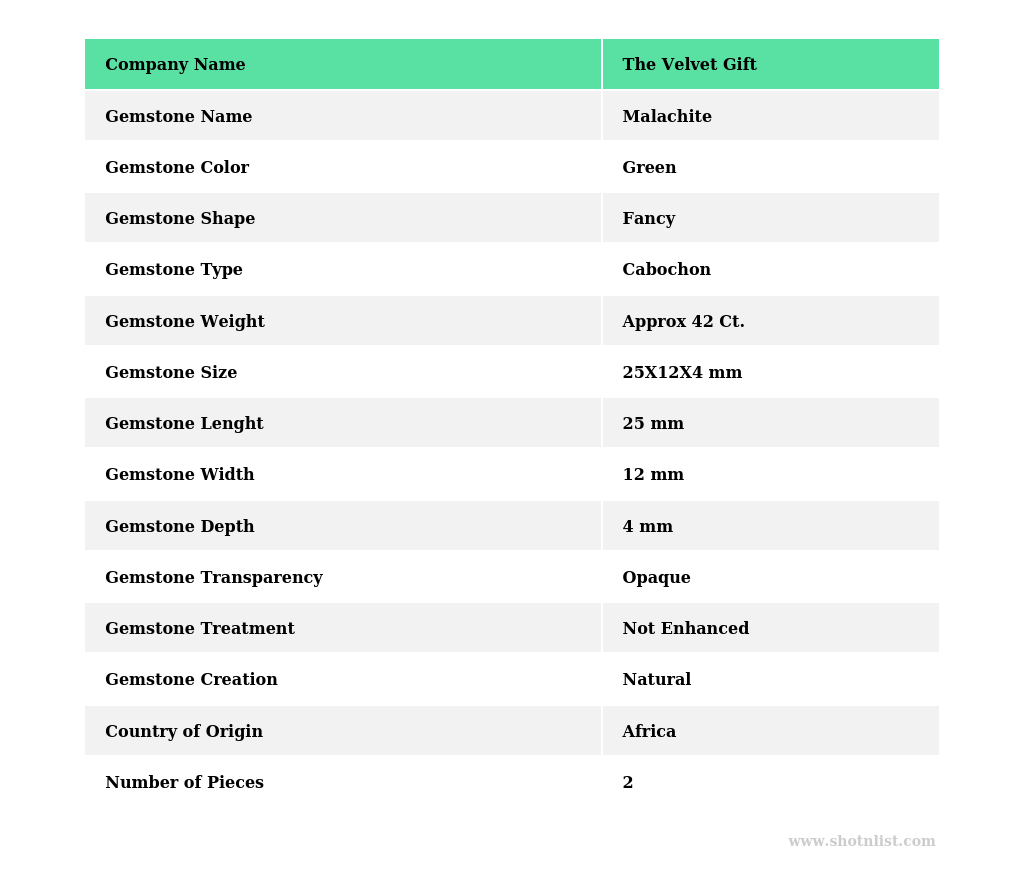Select the Green value
1024x882 pixels.
649,168
